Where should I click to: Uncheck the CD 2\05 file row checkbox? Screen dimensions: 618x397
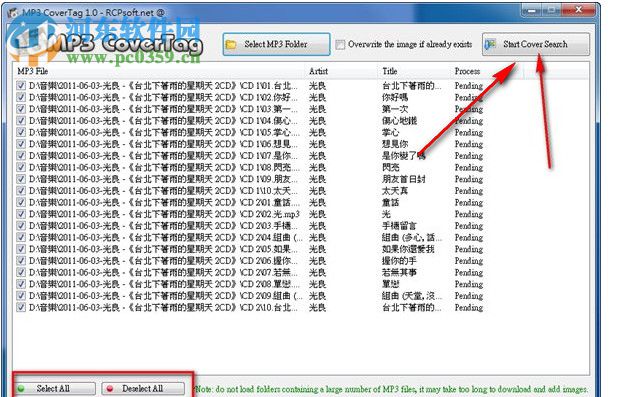pyautogui.click(x=21, y=249)
